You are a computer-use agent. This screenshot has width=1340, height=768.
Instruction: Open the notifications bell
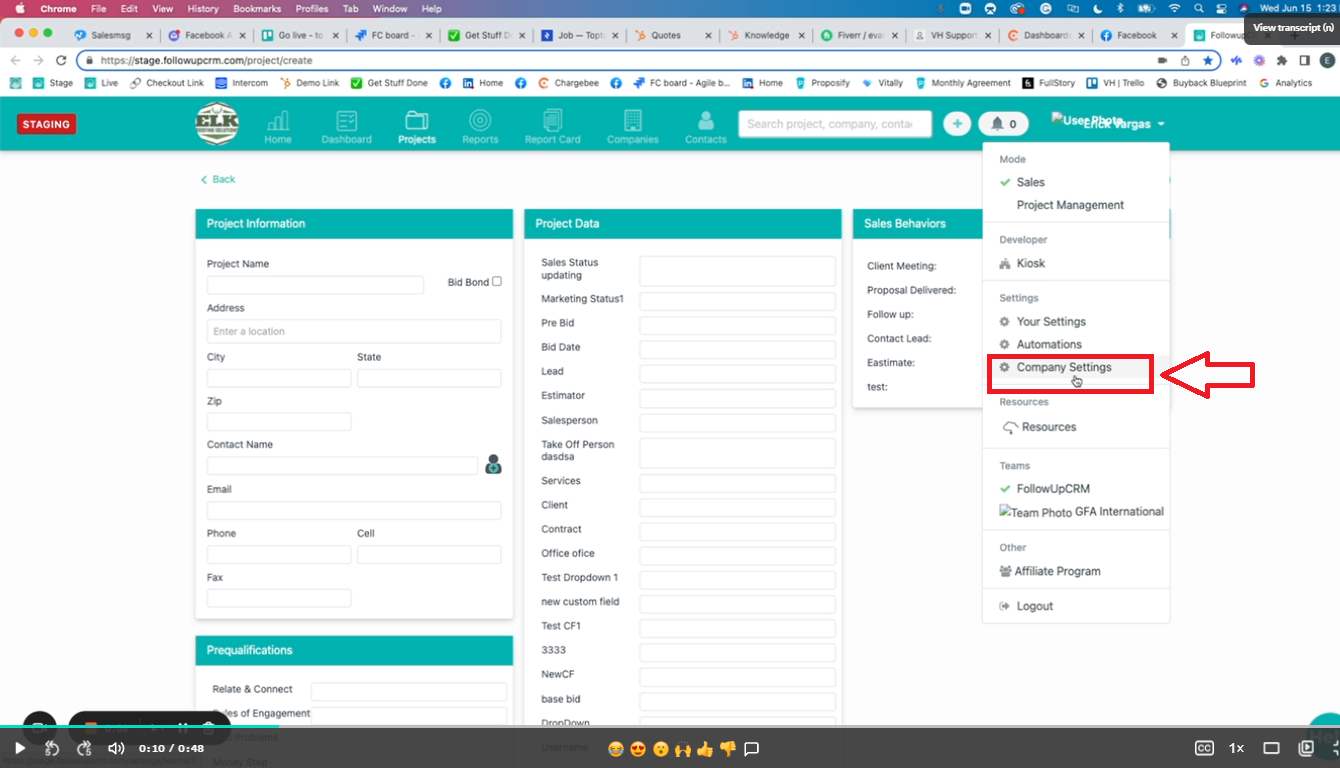point(1003,124)
